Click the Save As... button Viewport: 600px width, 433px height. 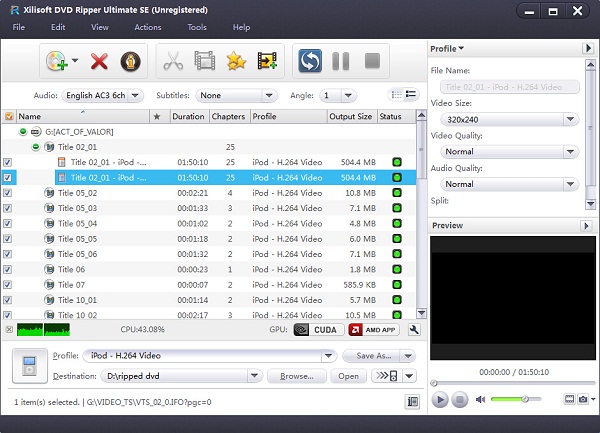tap(372, 356)
